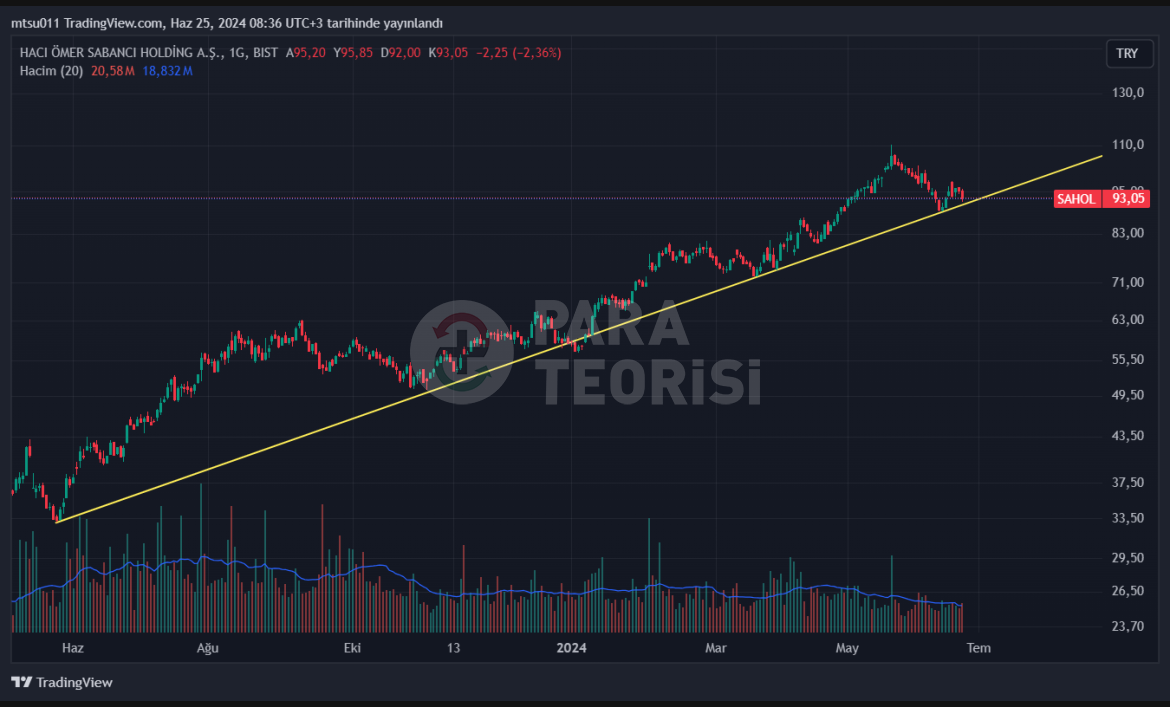Click the 29,50 price axis label
Viewport: 1170px width, 707px height.
tap(1127, 558)
